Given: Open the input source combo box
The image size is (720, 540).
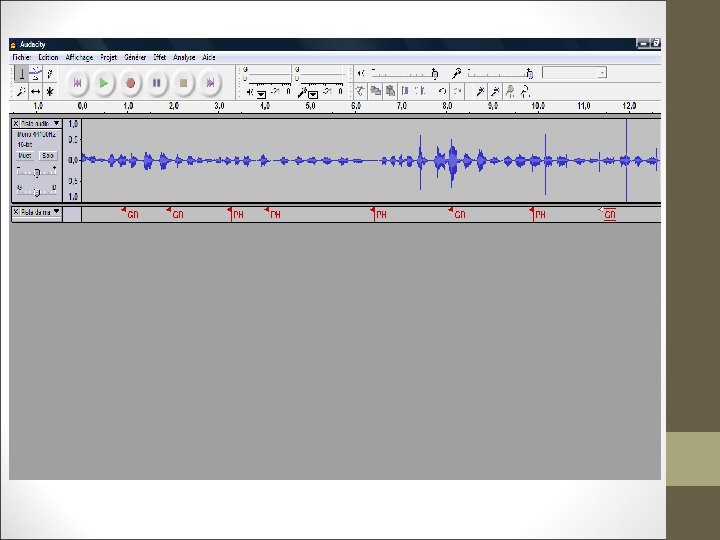Looking at the screenshot, I should pos(574,73).
